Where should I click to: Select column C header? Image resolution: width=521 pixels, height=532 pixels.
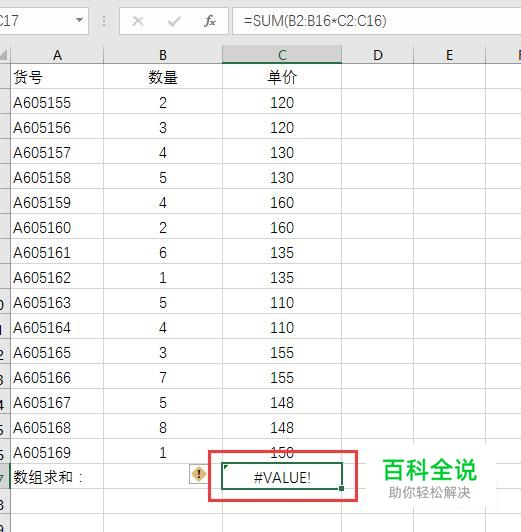(282, 55)
